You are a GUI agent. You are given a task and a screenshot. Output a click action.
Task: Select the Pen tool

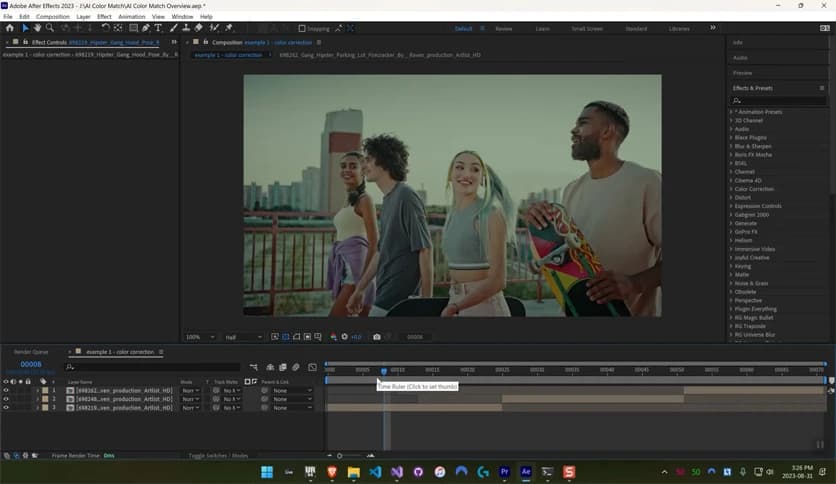tap(146, 28)
